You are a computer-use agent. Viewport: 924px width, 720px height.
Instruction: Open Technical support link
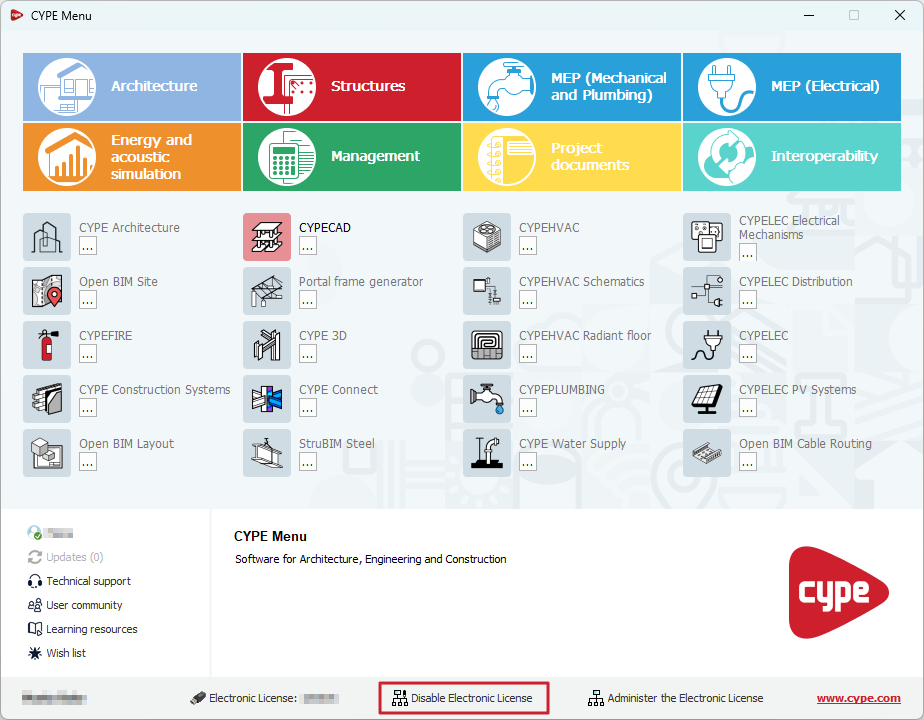(x=88, y=581)
